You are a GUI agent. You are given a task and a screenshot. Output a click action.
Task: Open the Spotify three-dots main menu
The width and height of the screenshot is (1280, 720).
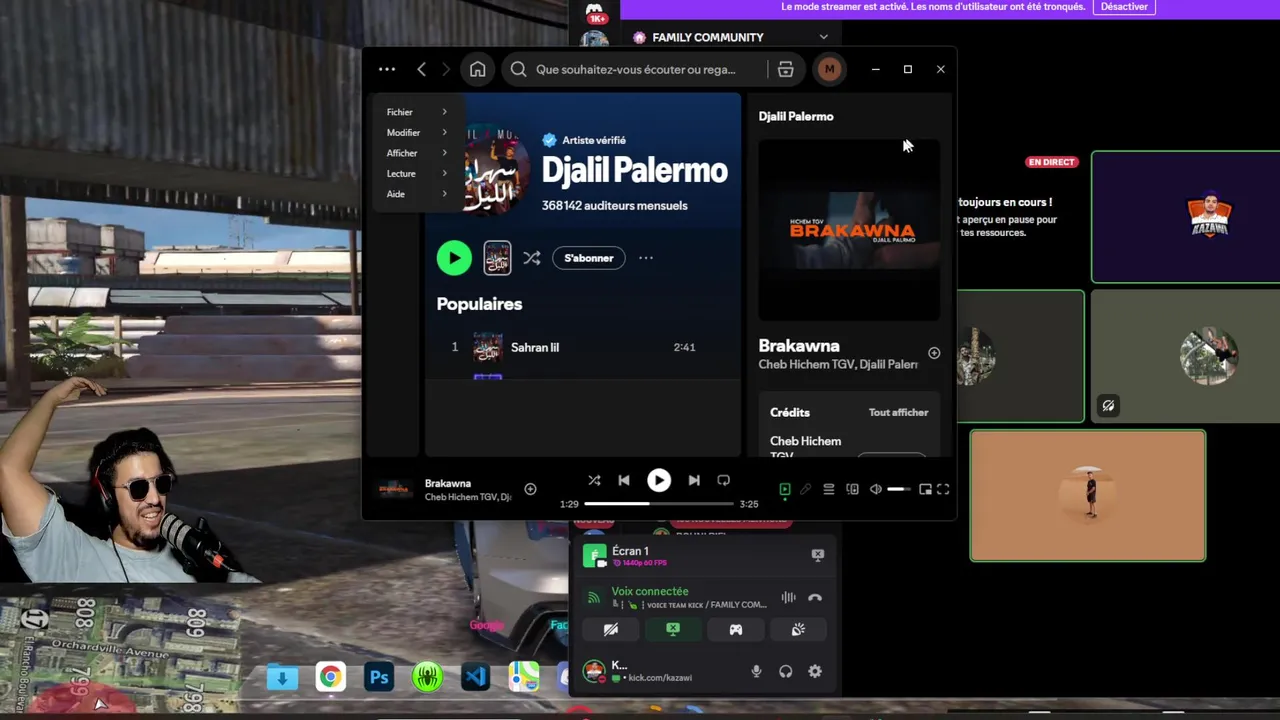(387, 69)
